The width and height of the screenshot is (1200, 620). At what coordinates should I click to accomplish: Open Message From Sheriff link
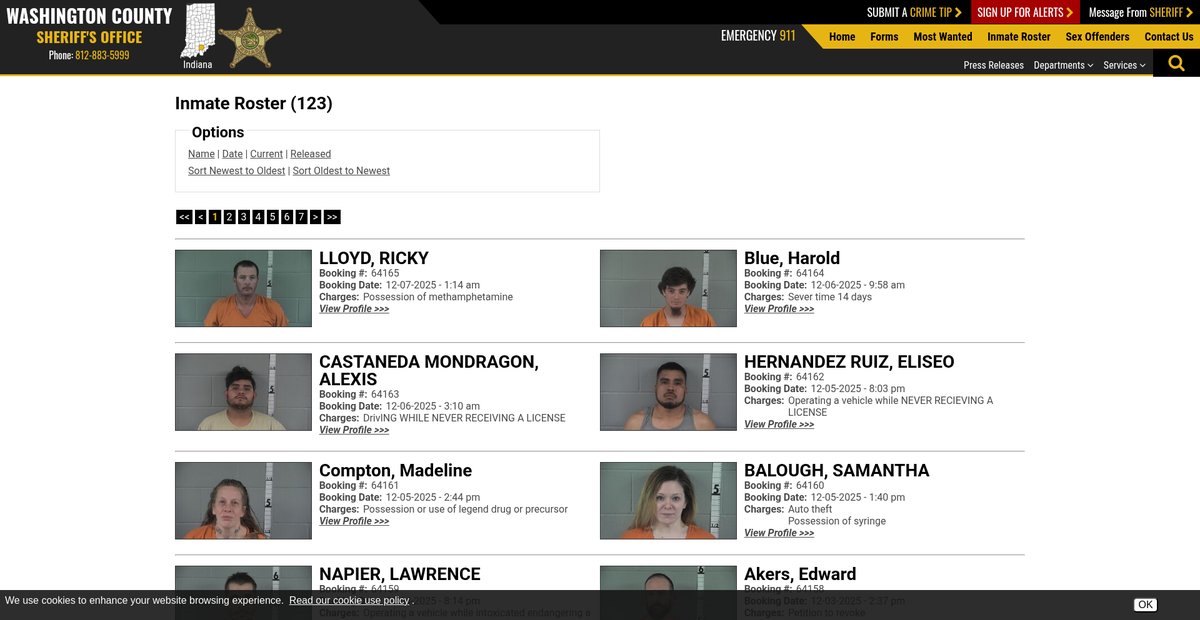click(x=1142, y=12)
